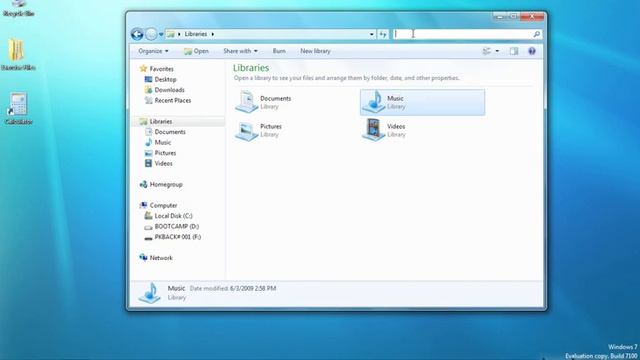This screenshot has height=360, width=640.
Task: Select the Recycle Bin desktop icon
Action: (x=18, y=8)
